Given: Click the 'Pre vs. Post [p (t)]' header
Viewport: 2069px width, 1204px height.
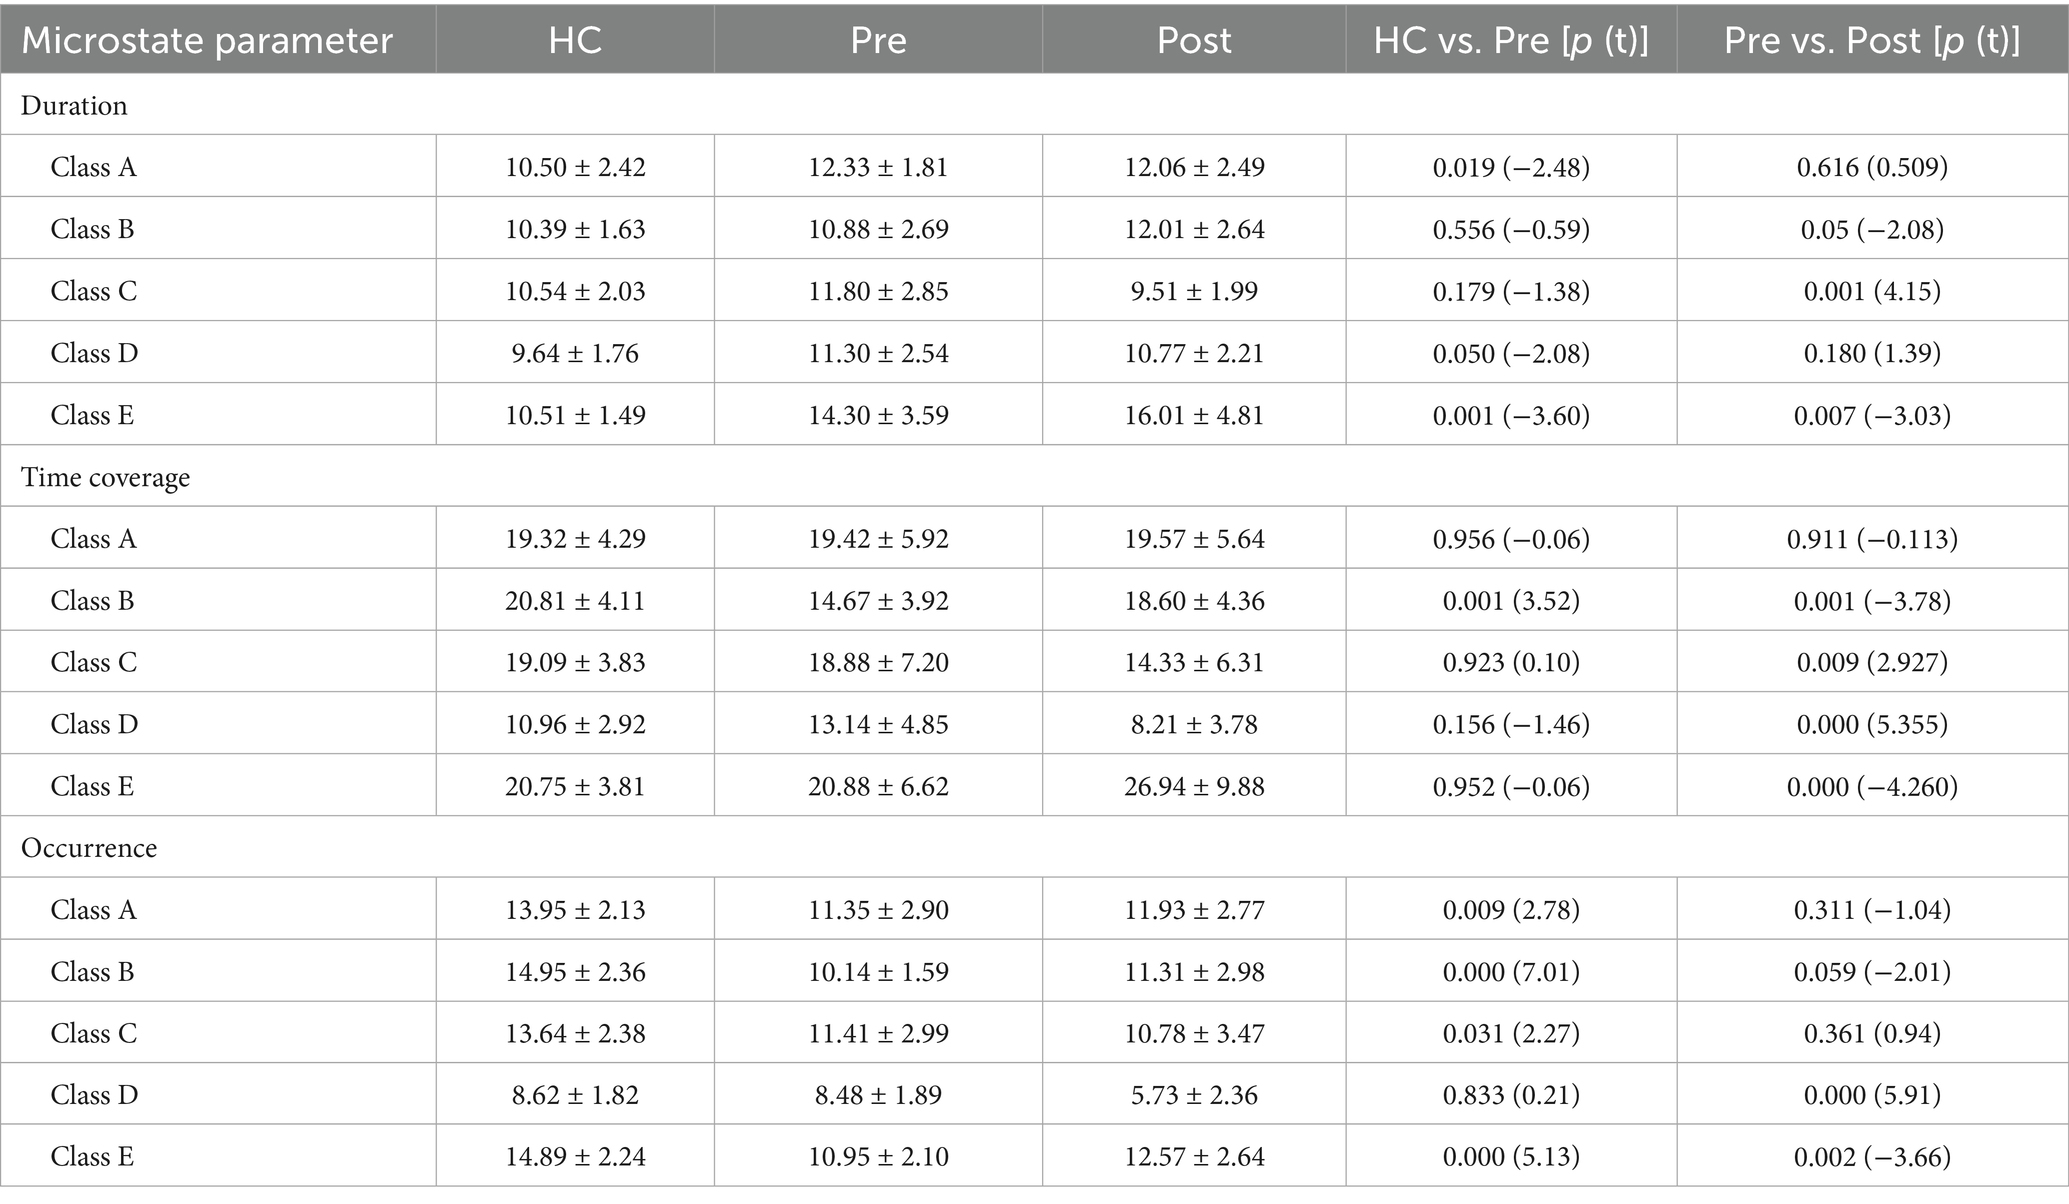Looking at the screenshot, I should coord(1872,40).
